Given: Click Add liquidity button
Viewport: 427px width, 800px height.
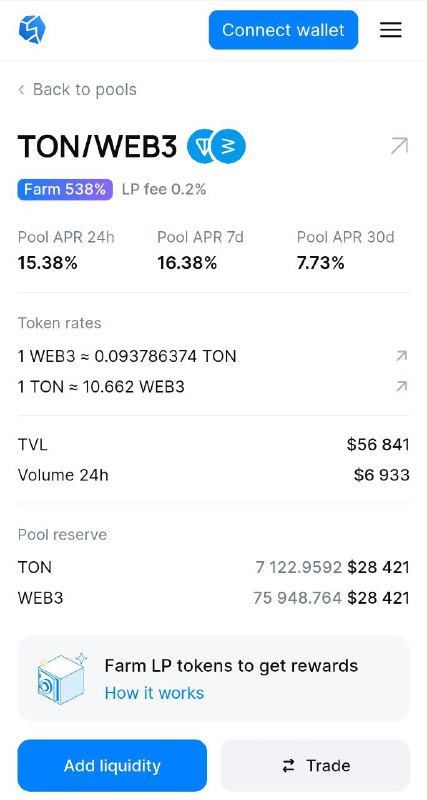Looking at the screenshot, I should 112,765.
